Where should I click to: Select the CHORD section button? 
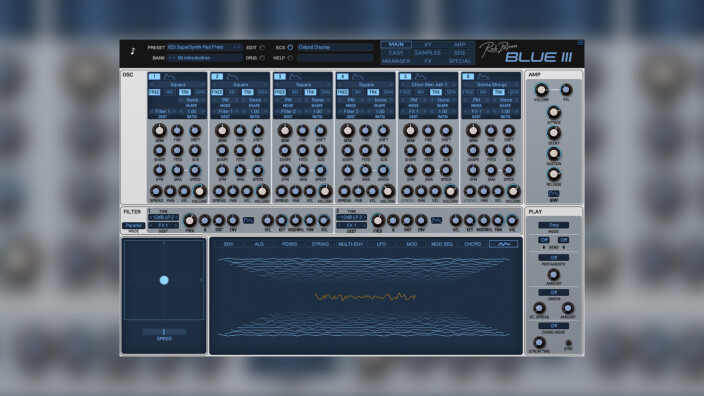tap(472, 244)
